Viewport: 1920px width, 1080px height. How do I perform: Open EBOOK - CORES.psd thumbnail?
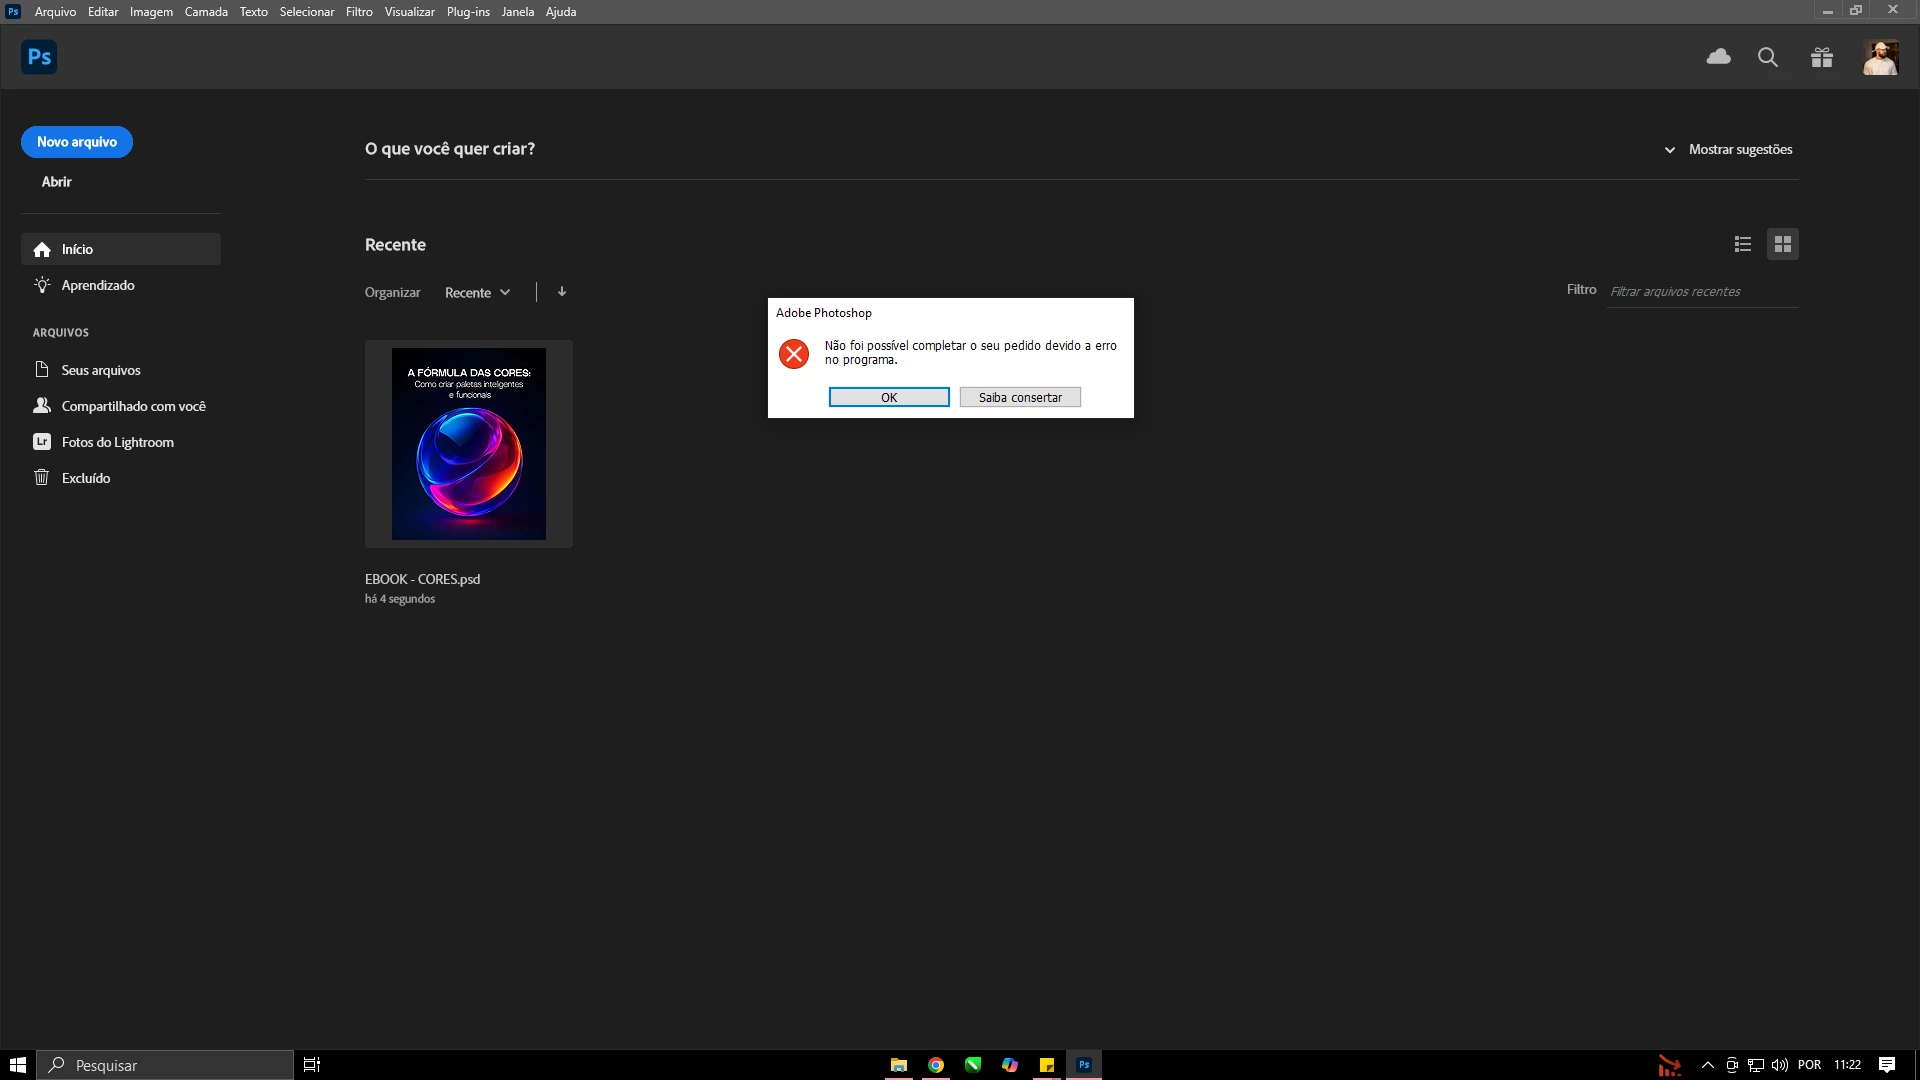point(469,444)
